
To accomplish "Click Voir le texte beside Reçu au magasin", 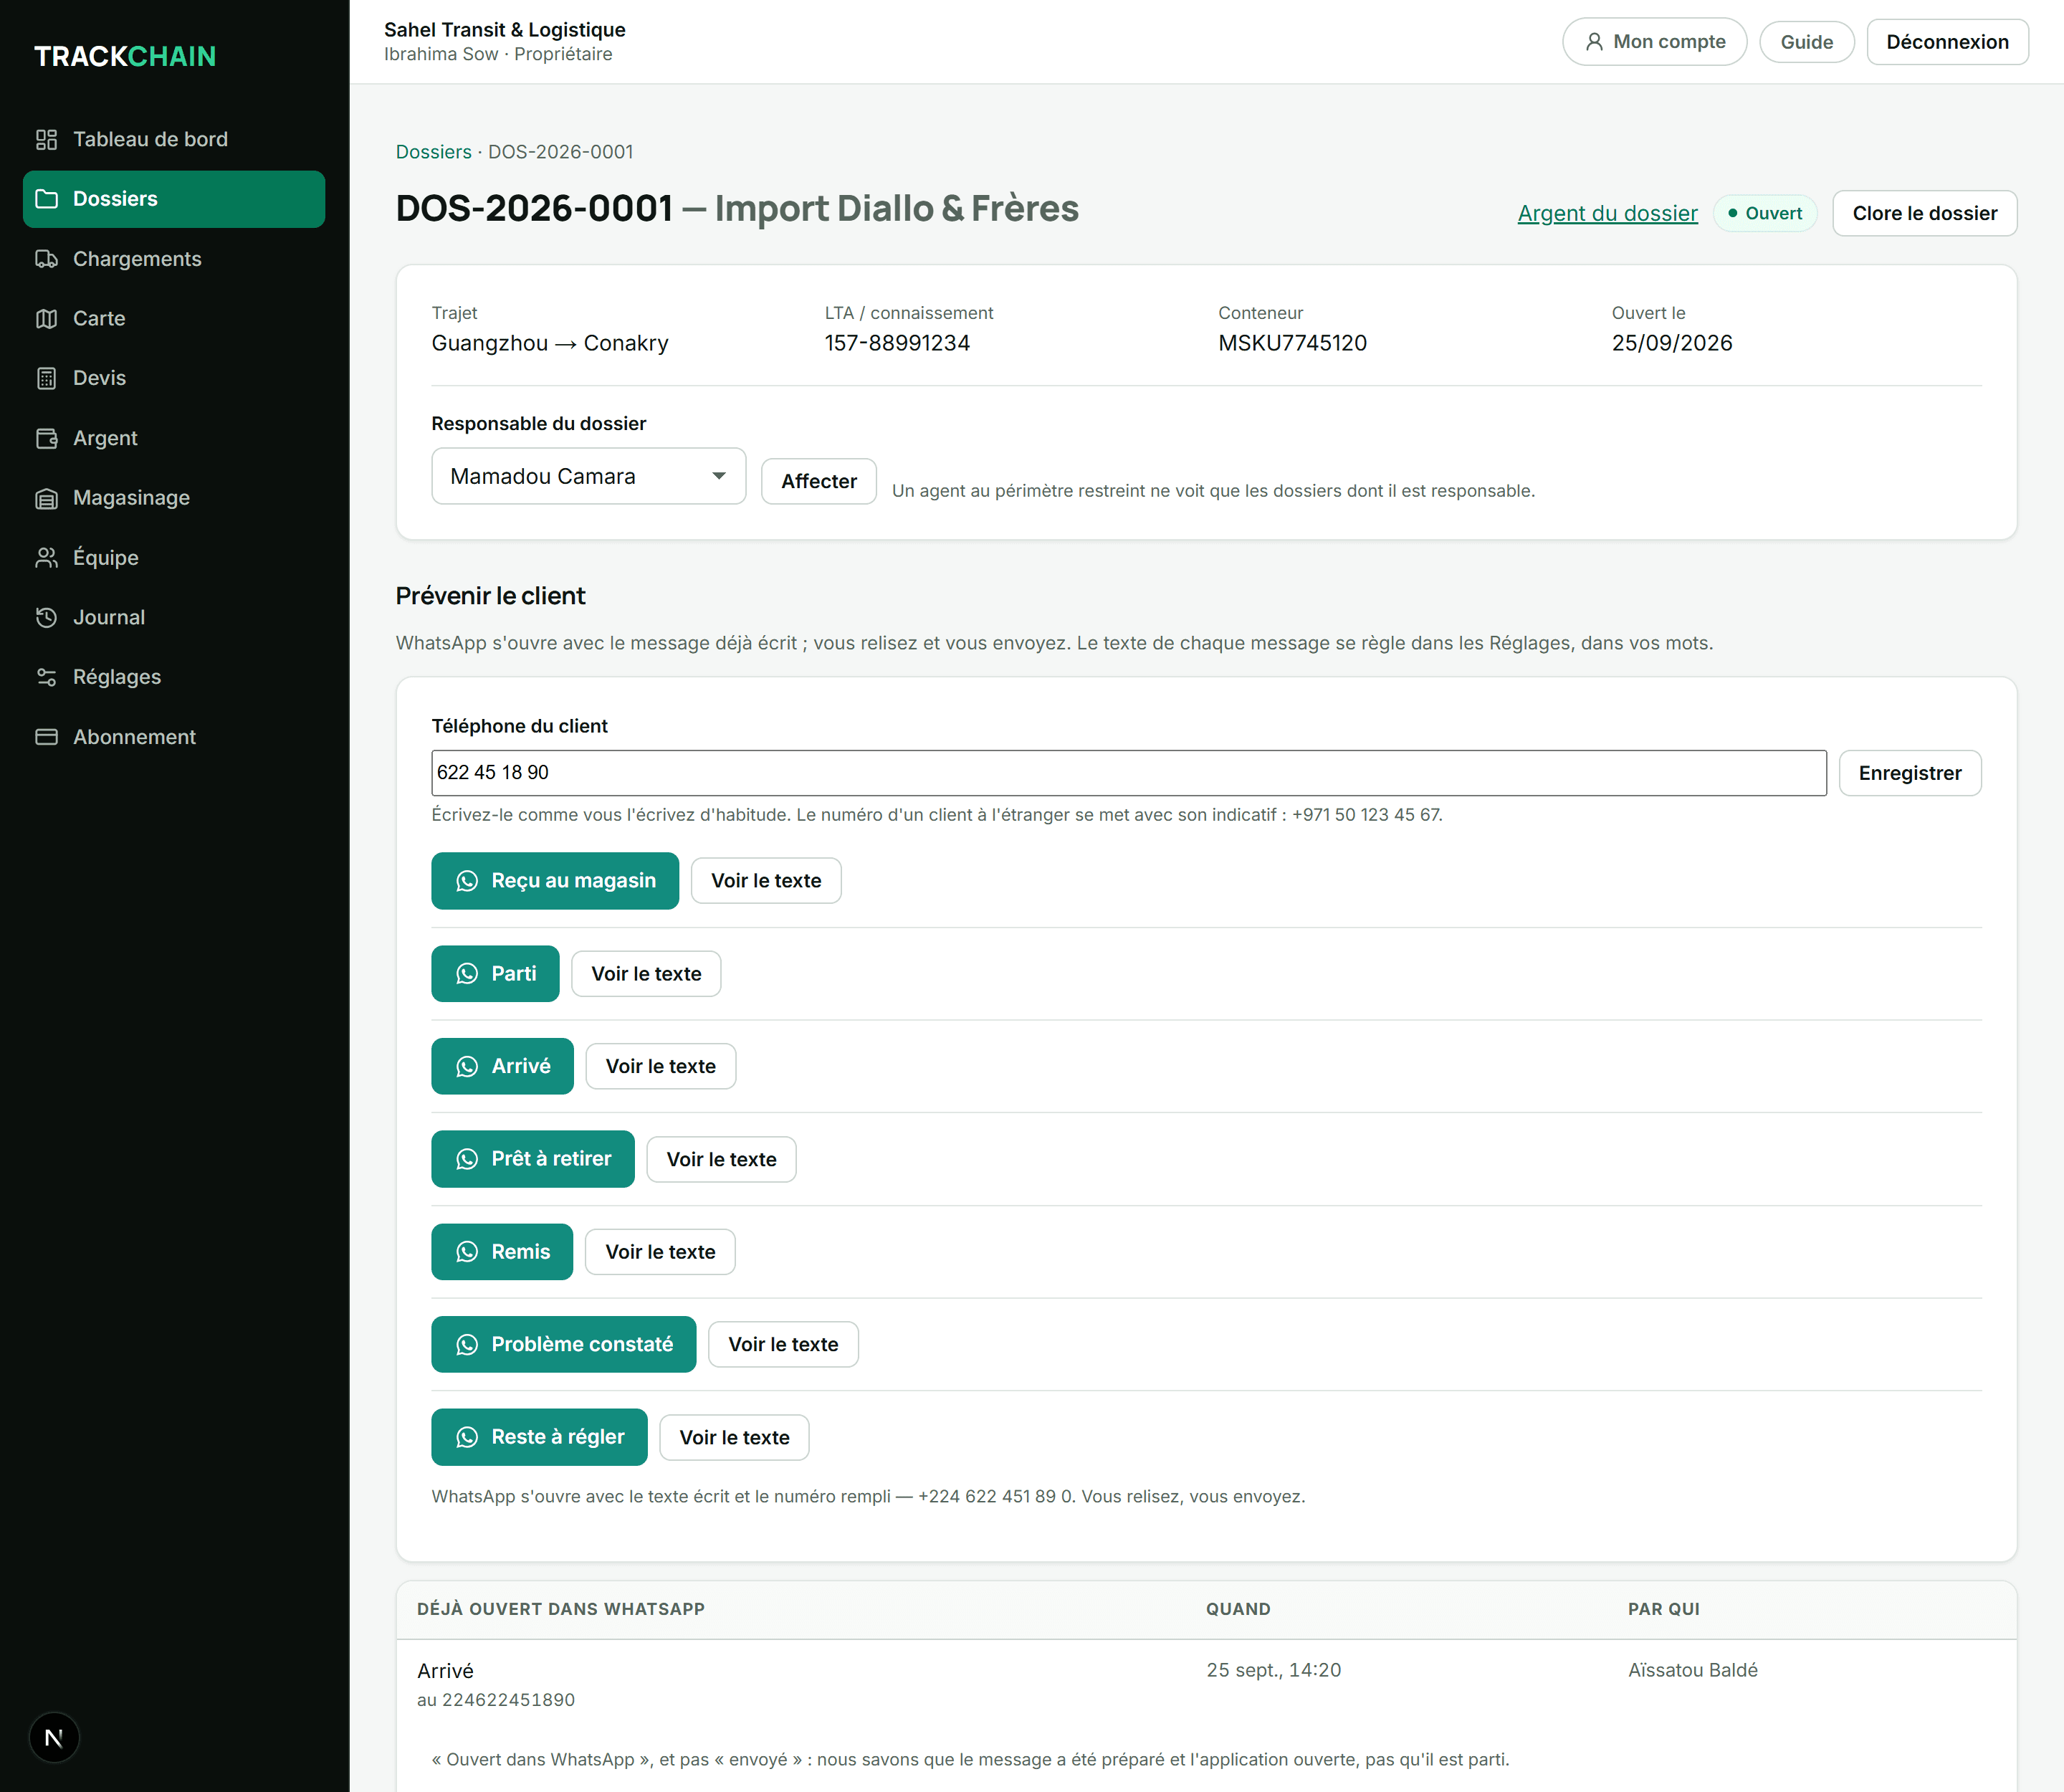I will 766,881.
